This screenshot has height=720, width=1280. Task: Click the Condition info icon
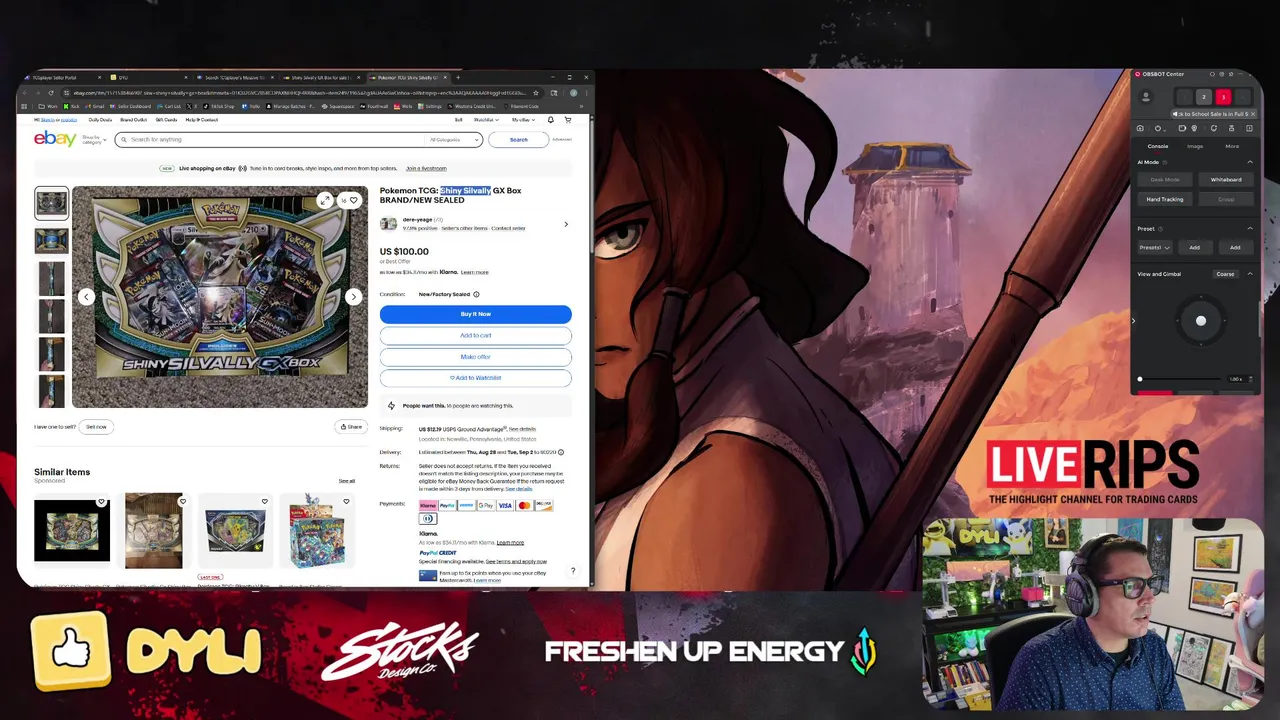coord(476,294)
